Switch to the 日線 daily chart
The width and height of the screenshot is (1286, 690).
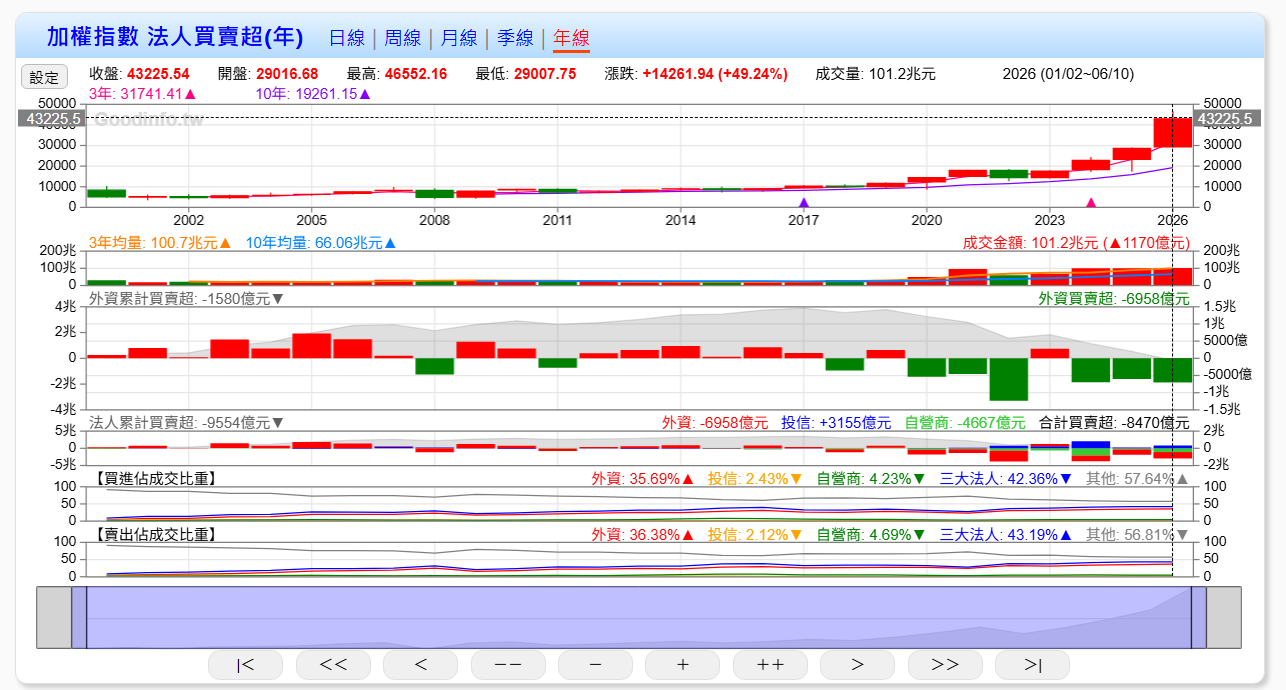(x=347, y=38)
